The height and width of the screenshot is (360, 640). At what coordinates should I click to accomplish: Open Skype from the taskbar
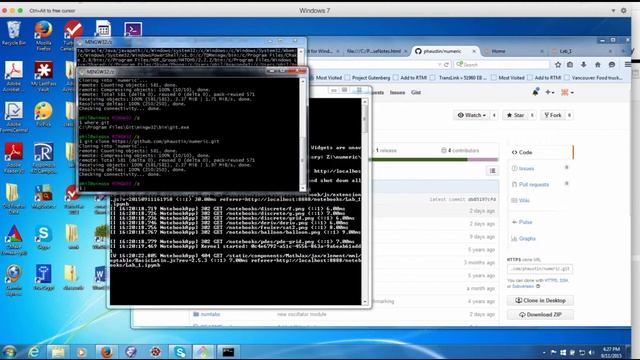tap(180, 352)
